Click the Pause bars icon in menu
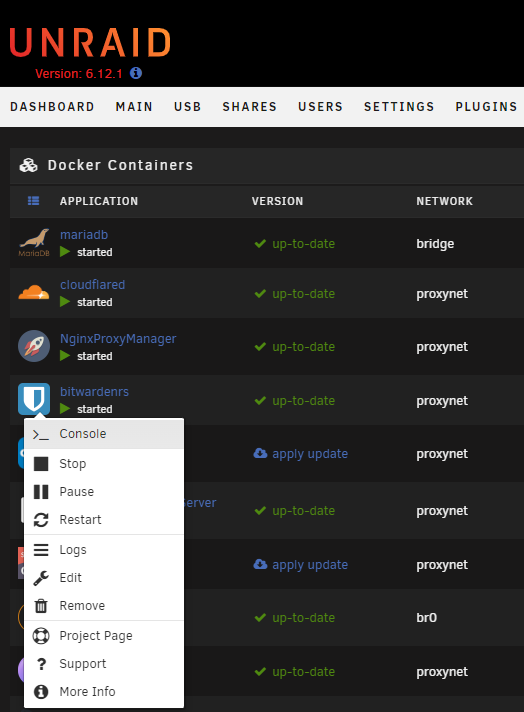The width and height of the screenshot is (524, 712). click(x=41, y=492)
